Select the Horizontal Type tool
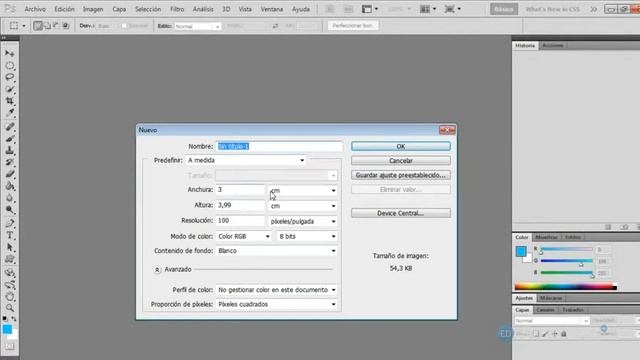This screenshot has width=640, height=360. tap(10, 236)
